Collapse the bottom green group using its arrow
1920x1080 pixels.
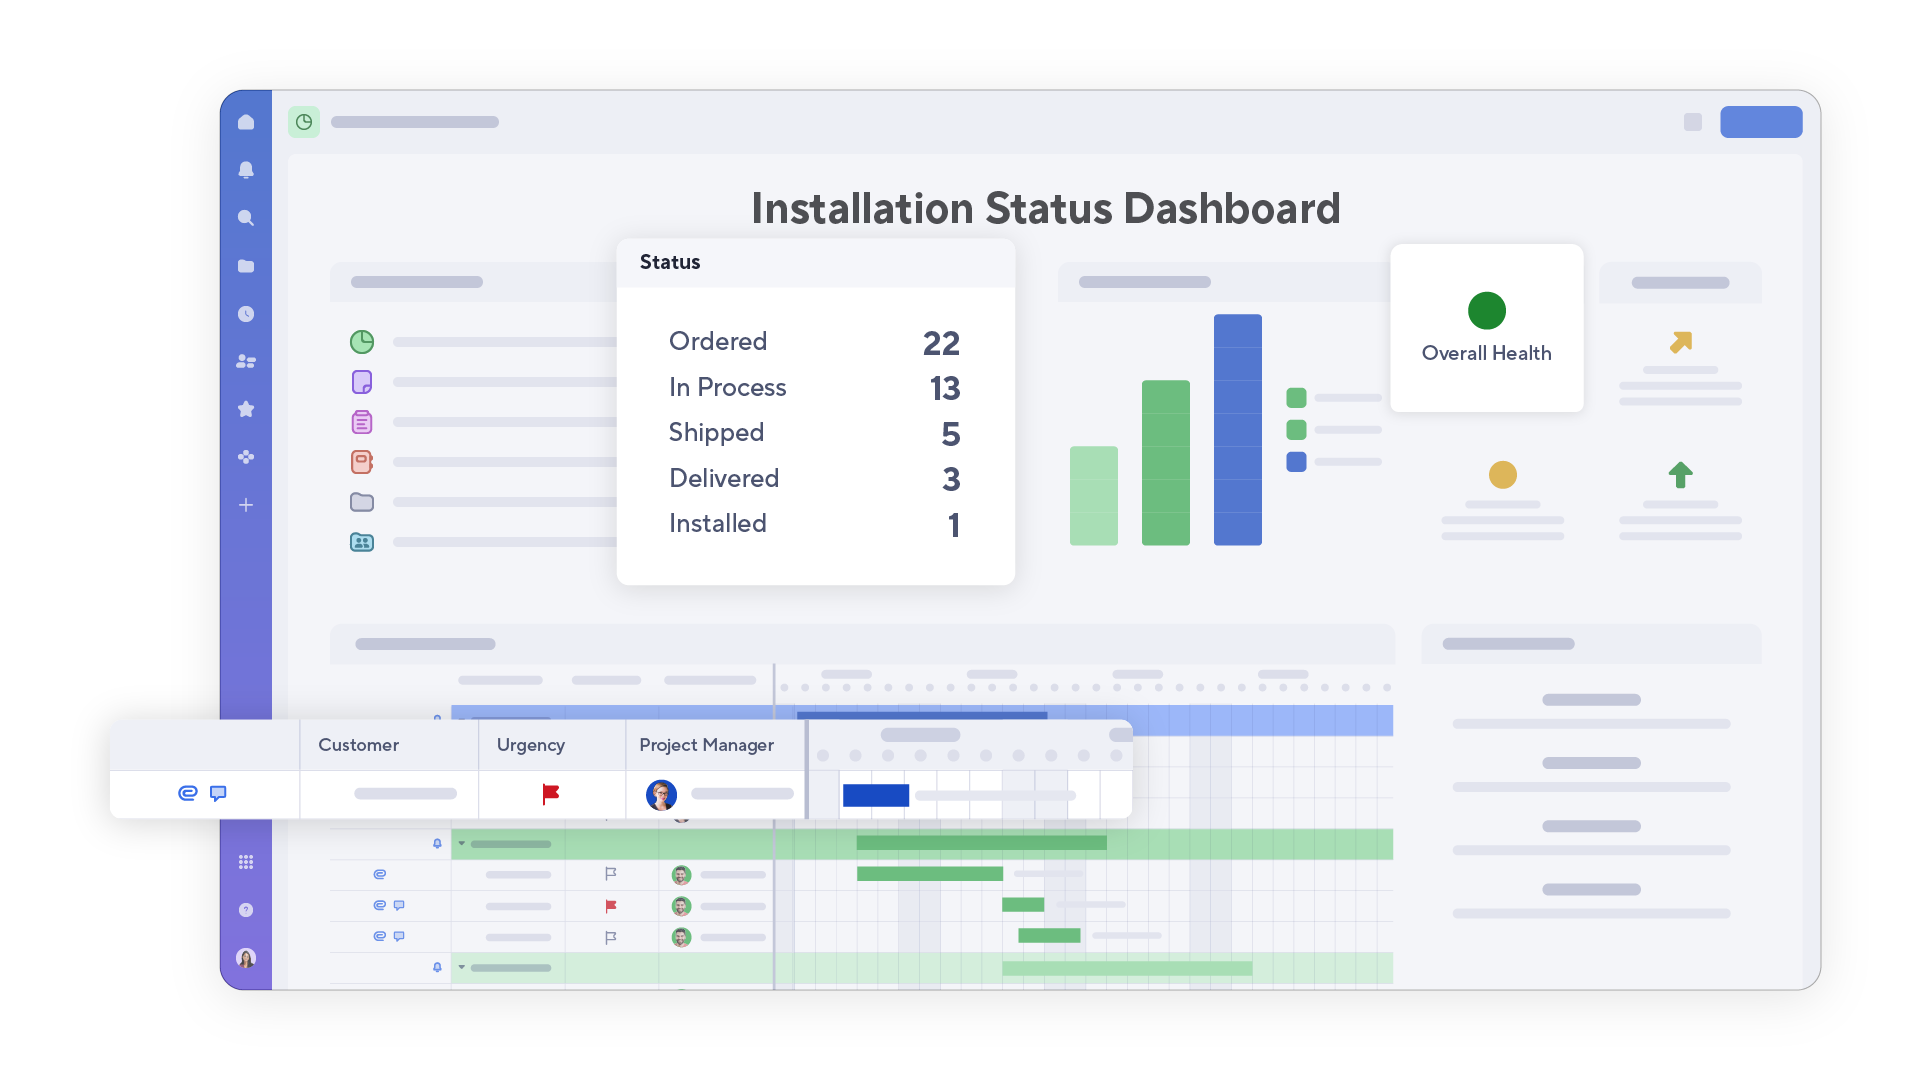(460, 967)
